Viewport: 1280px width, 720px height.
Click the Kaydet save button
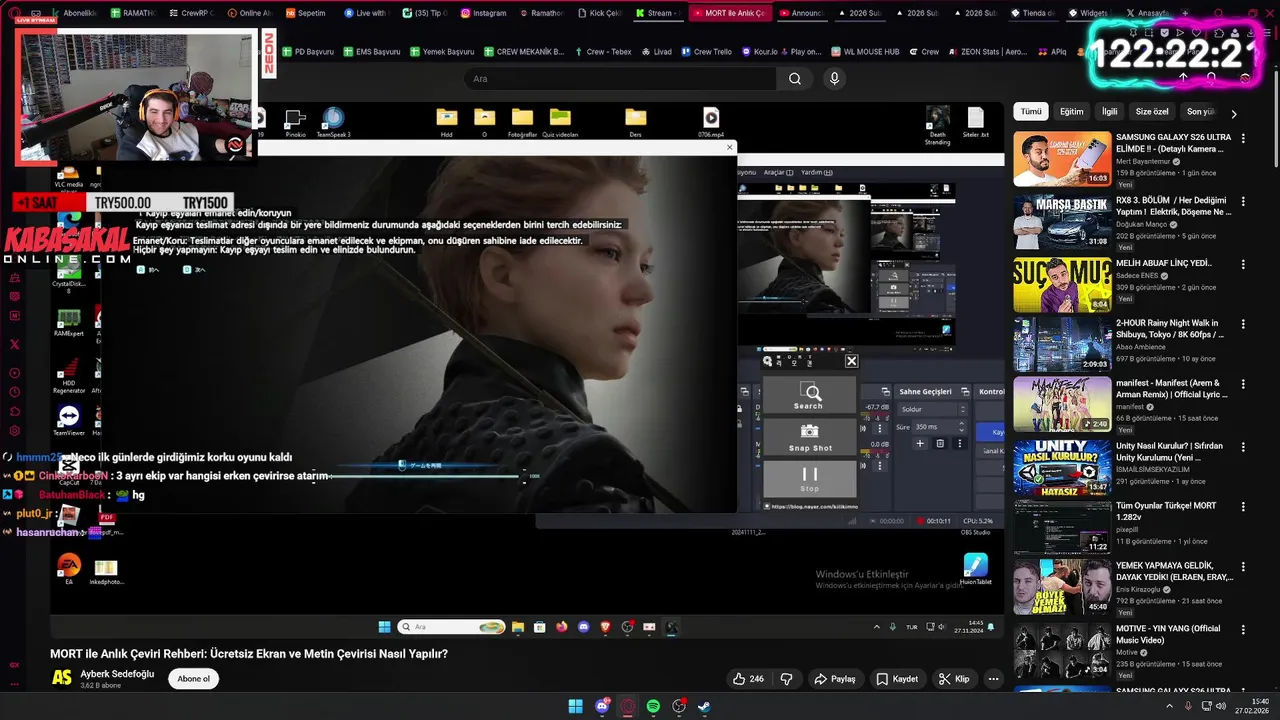(897, 679)
